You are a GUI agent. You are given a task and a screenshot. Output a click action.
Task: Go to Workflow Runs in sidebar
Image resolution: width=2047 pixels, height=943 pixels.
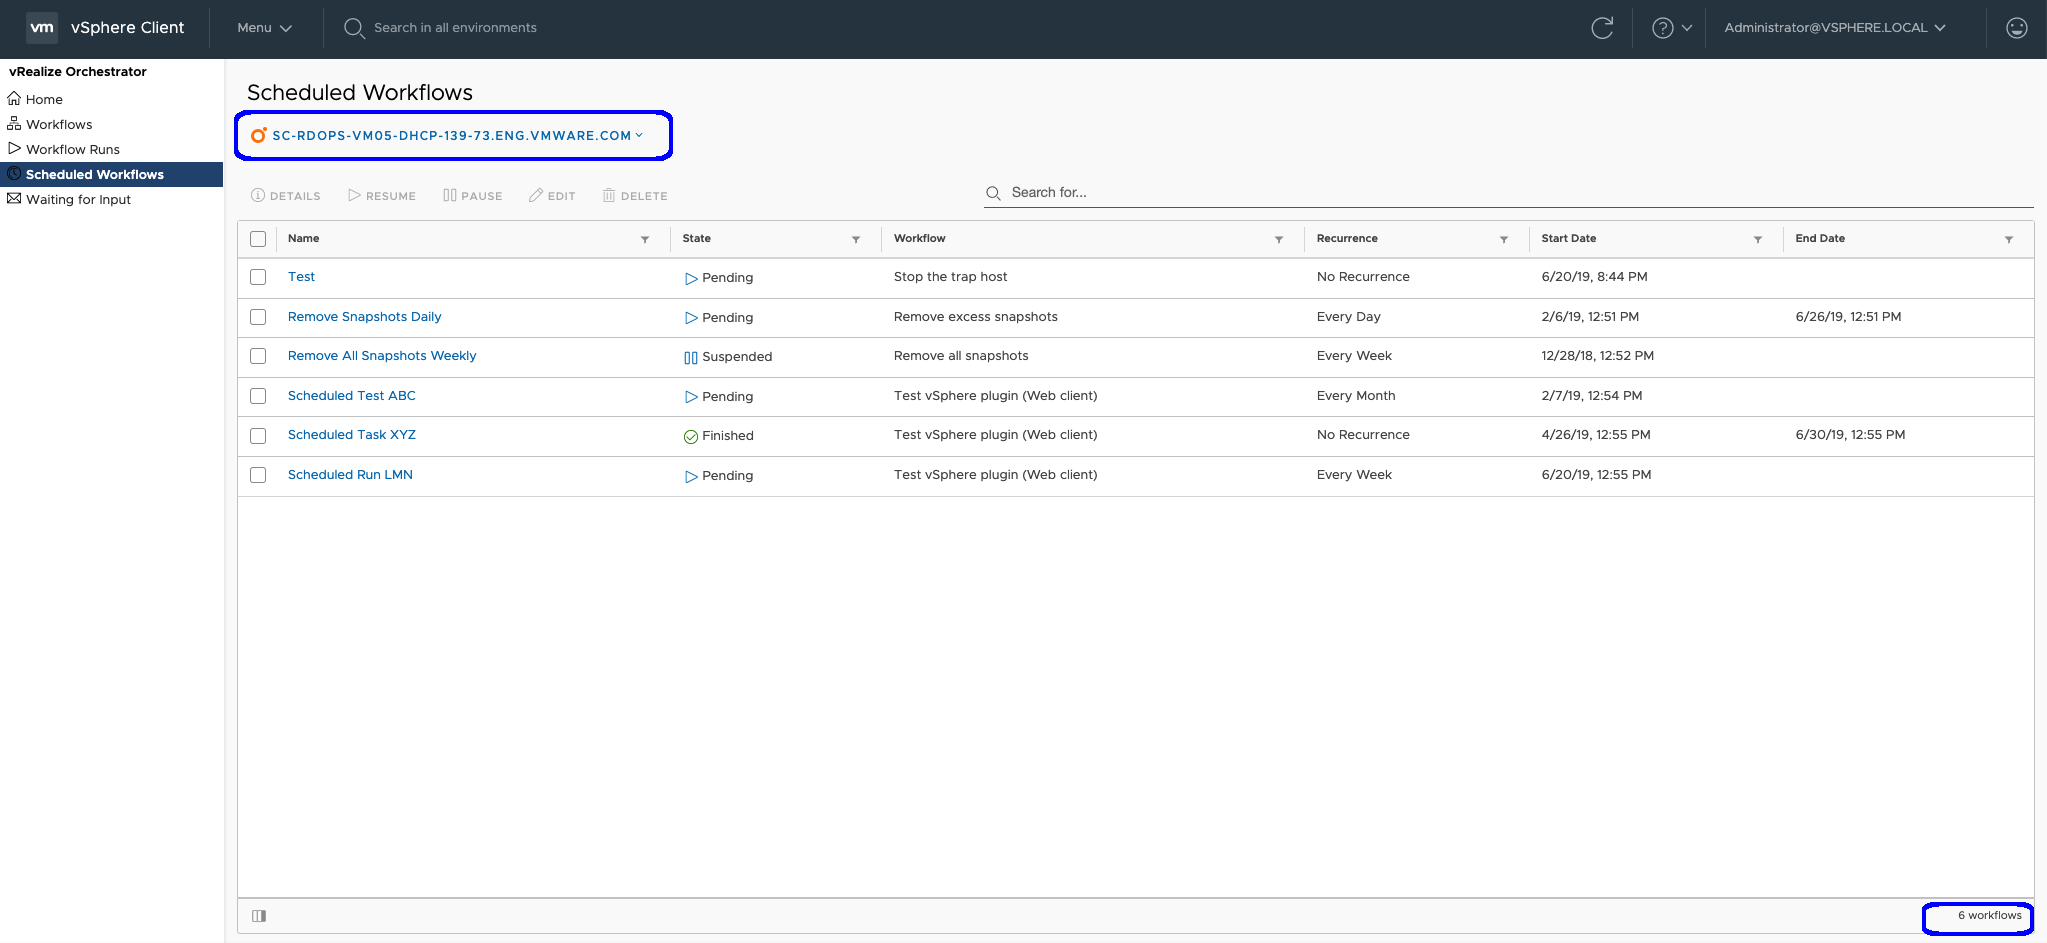click(x=72, y=149)
